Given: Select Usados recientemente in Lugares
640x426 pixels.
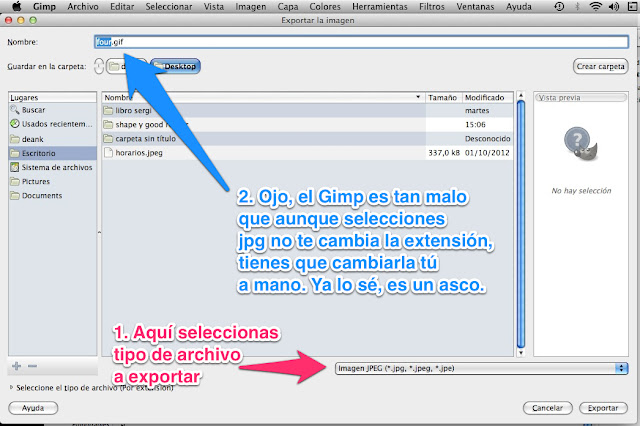Looking at the screenshot, I should [52, 124].
